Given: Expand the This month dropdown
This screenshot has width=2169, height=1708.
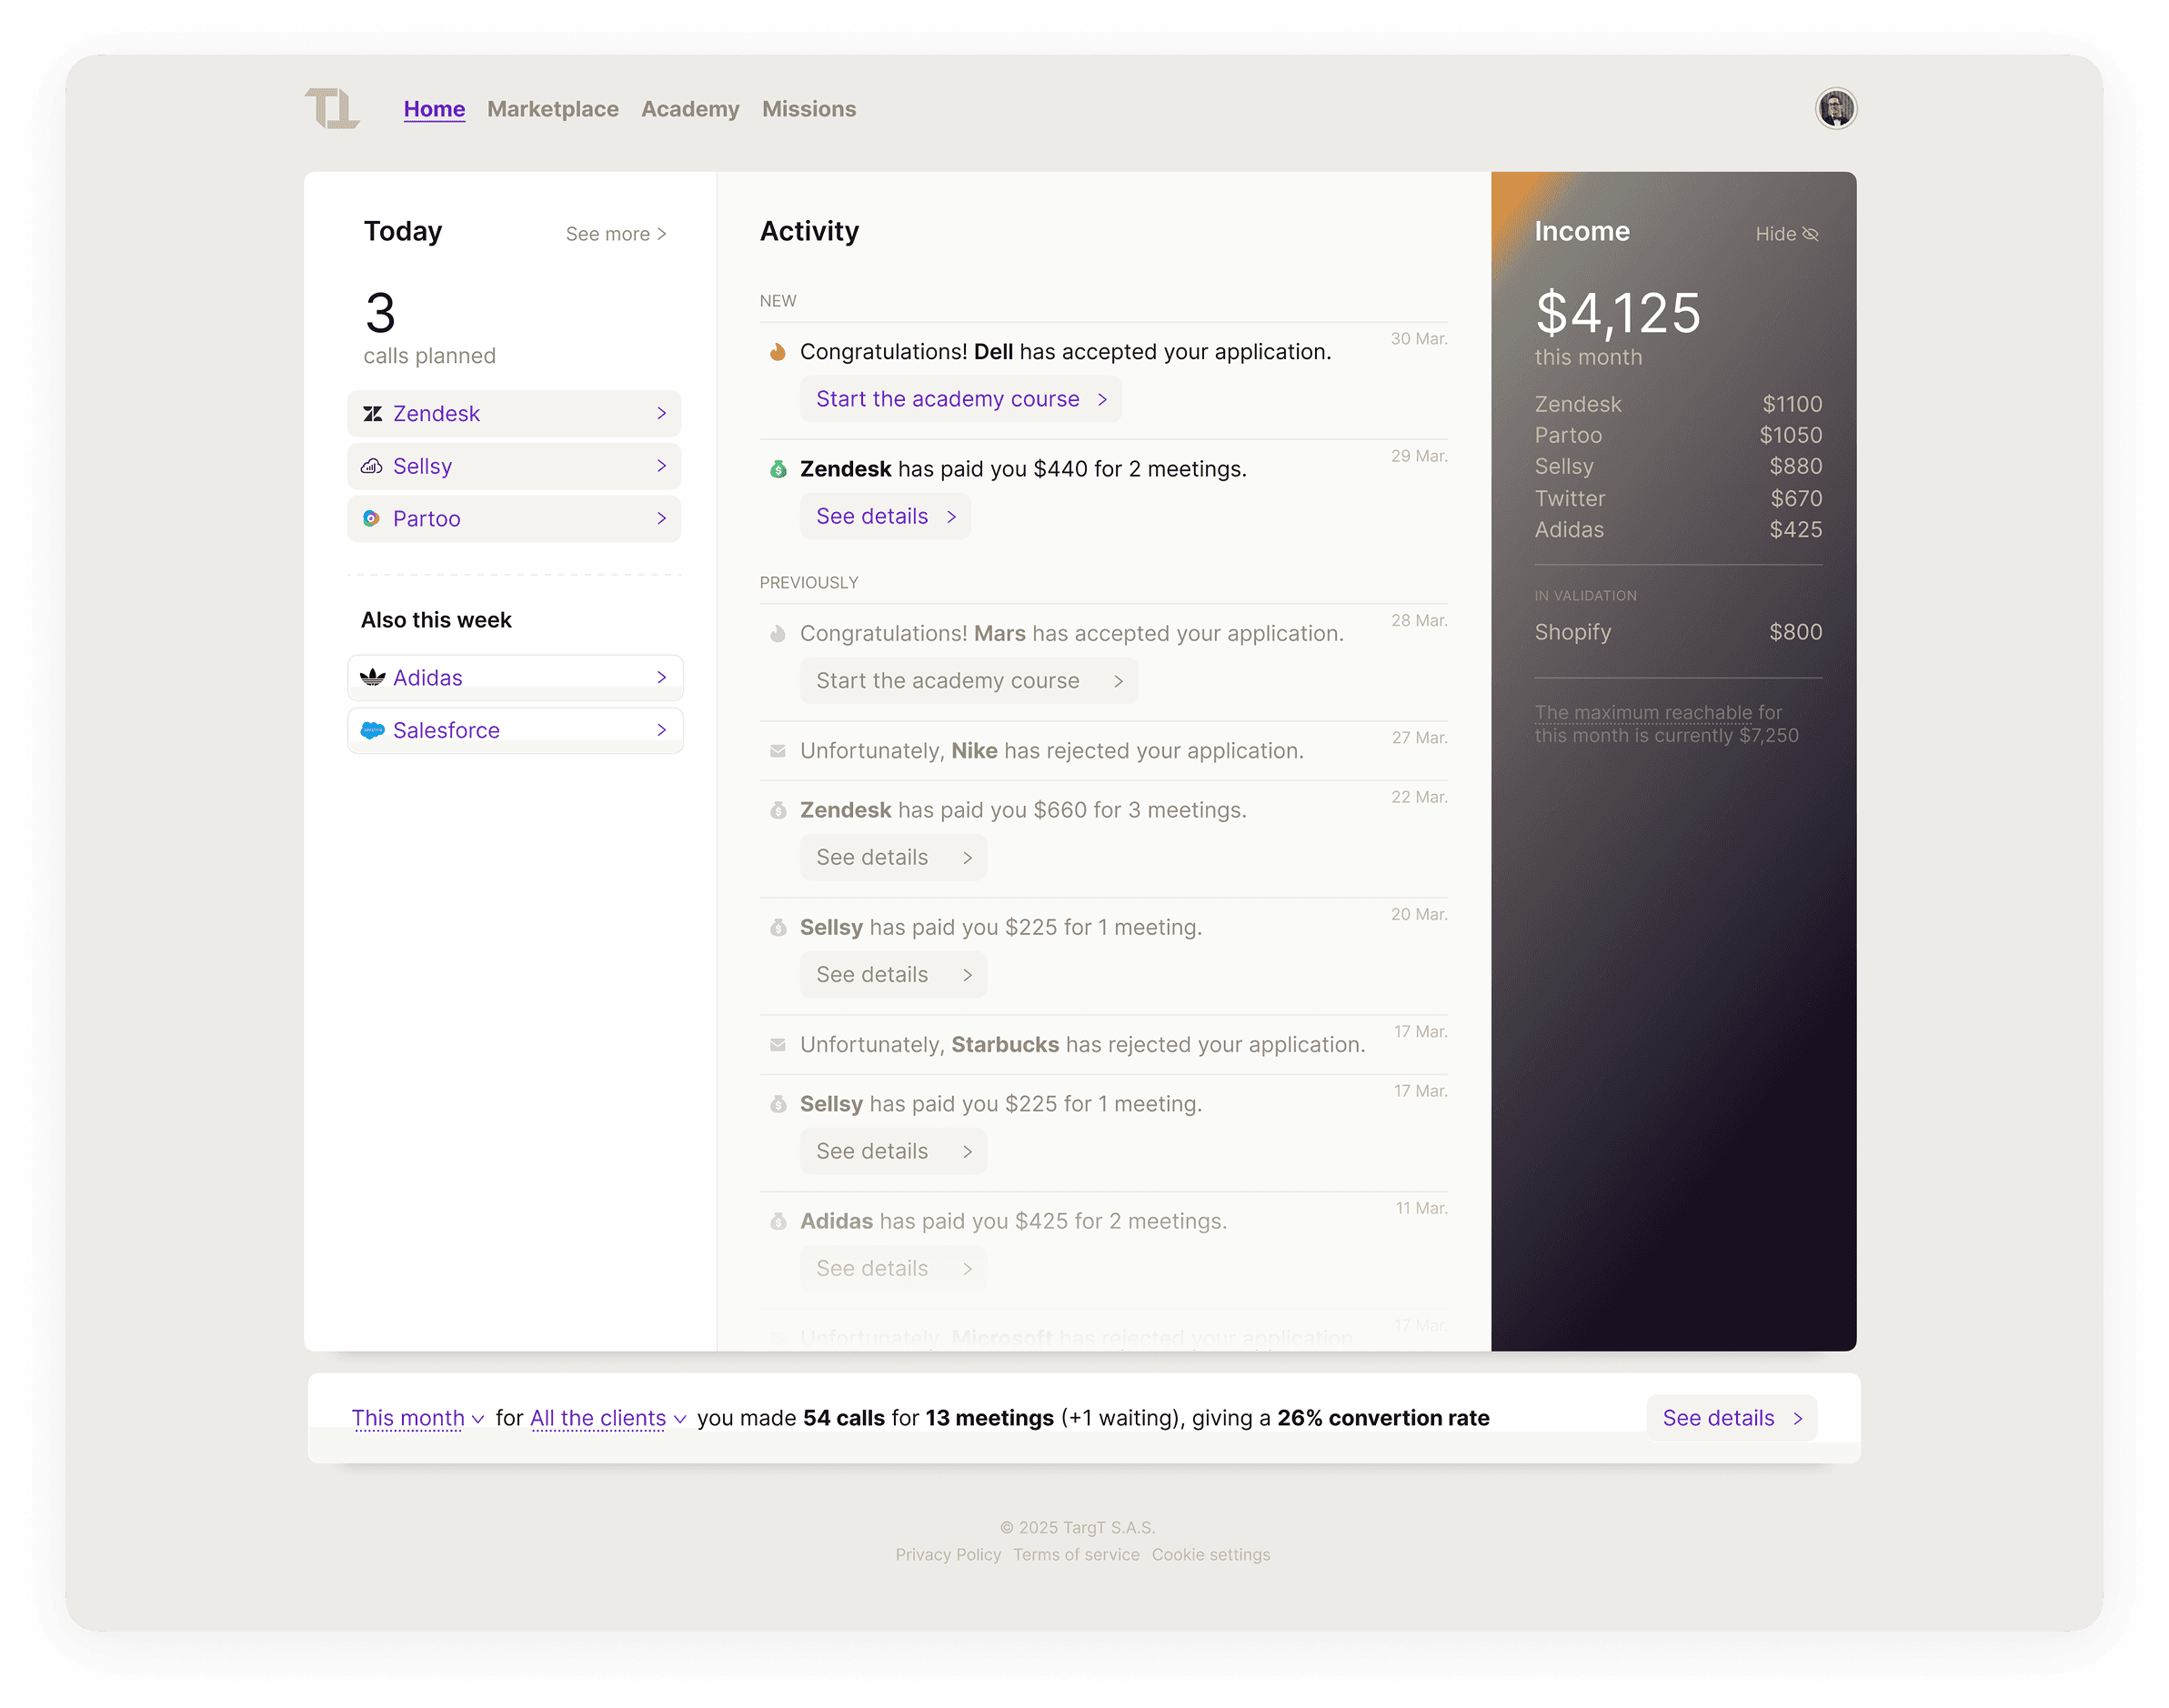Looking at the screenshot, I should [417, 1418].
